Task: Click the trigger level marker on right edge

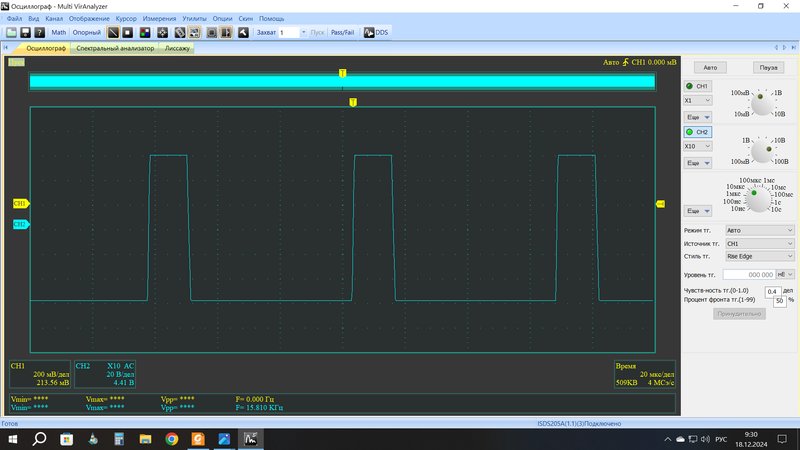Action: (x=660, y=204)
